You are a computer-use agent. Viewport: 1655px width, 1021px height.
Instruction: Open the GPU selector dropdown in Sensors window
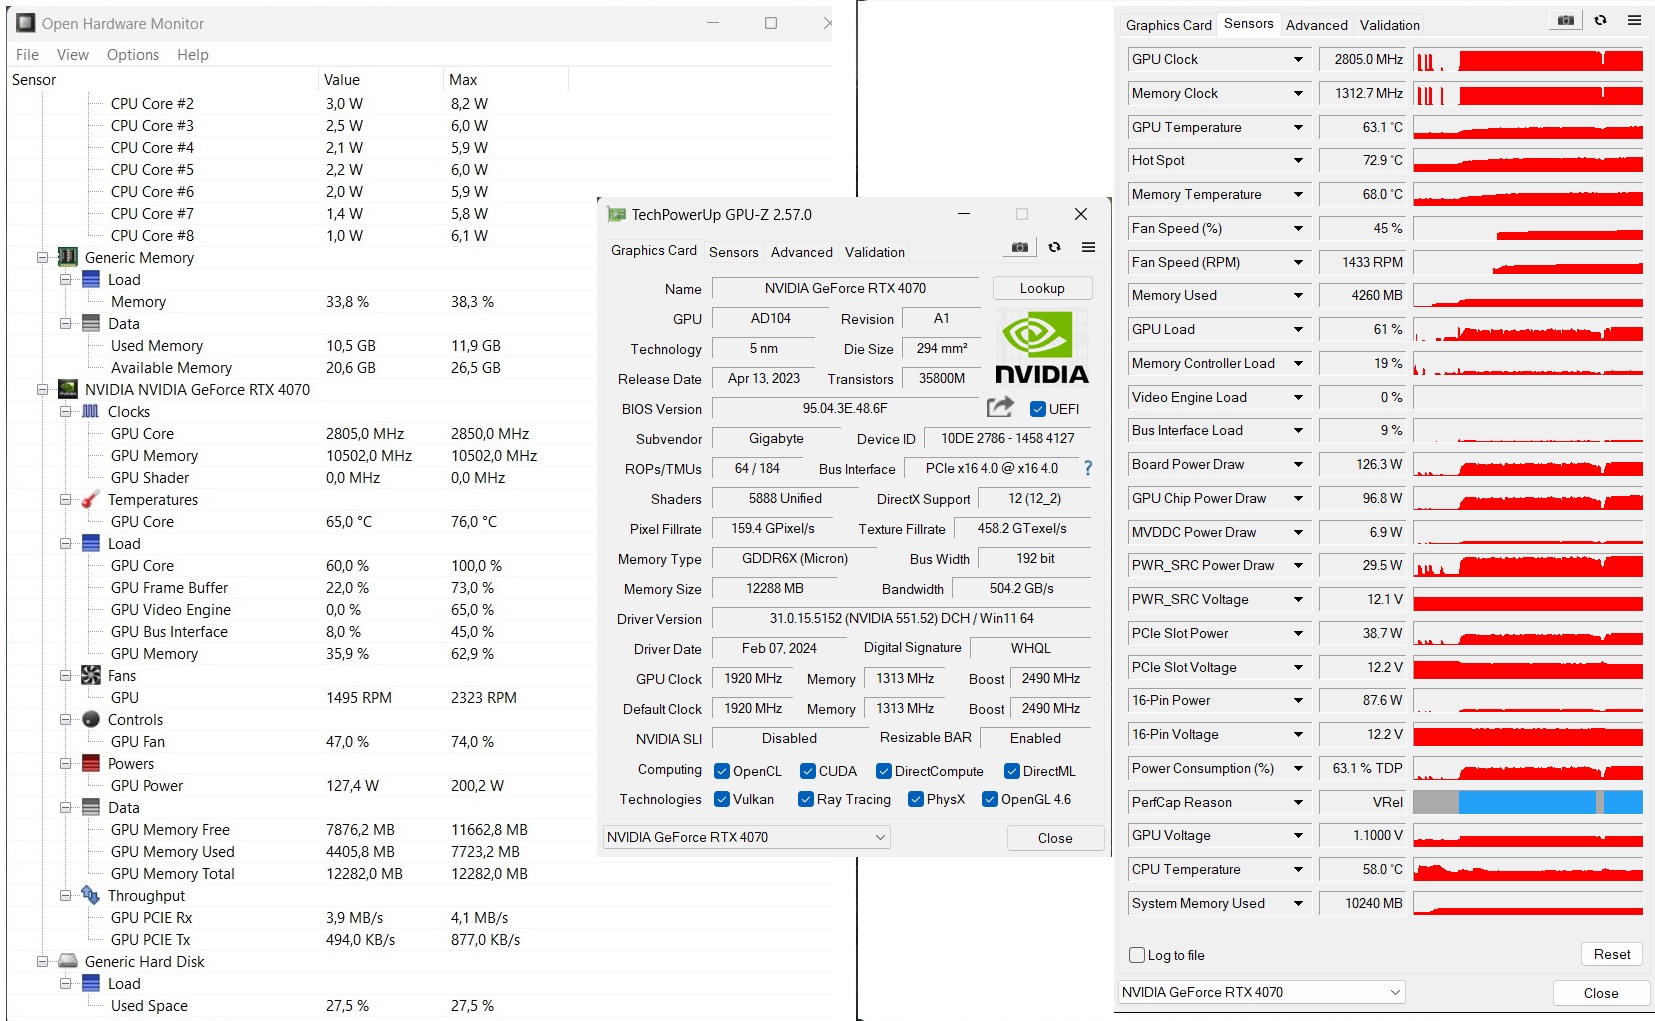tap(1262, 992)
